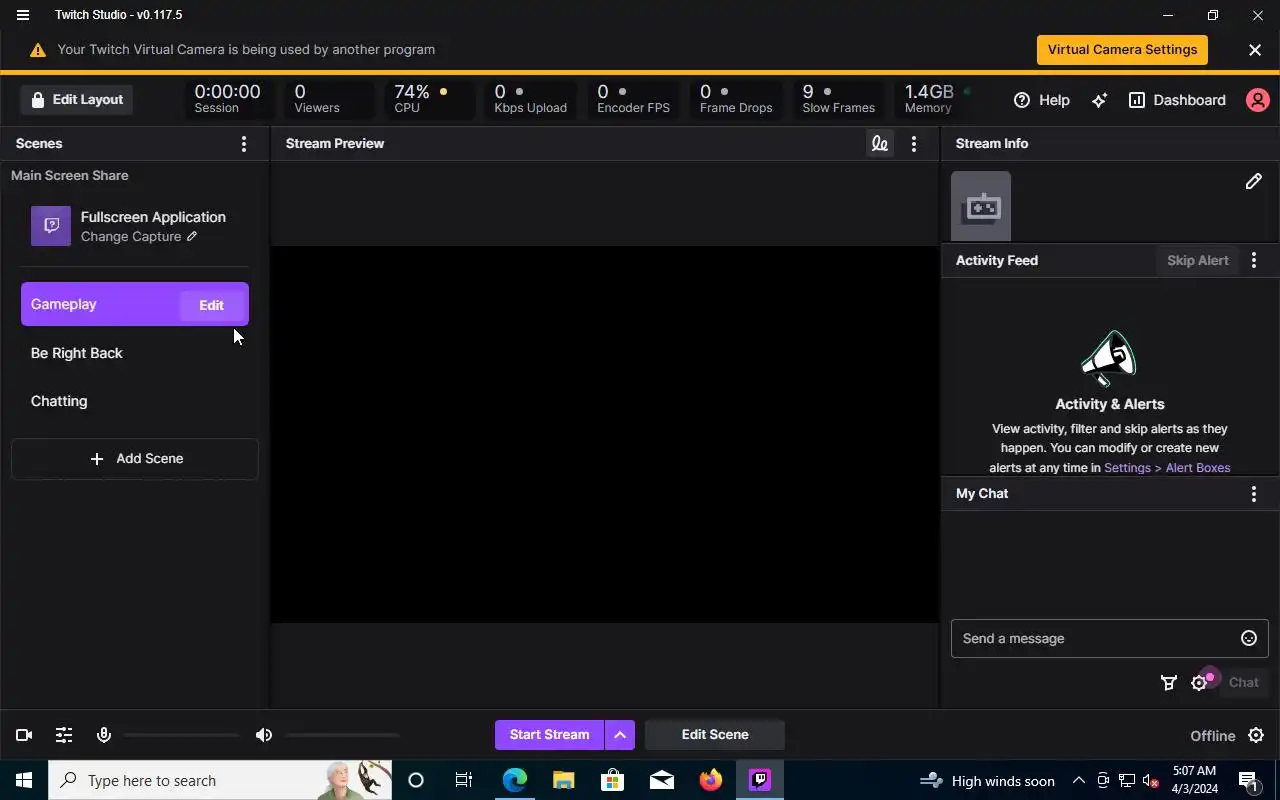Open the hamburger menu in title bar
Viewport: 1280px width, 800px height.
[x=23, y=15]
